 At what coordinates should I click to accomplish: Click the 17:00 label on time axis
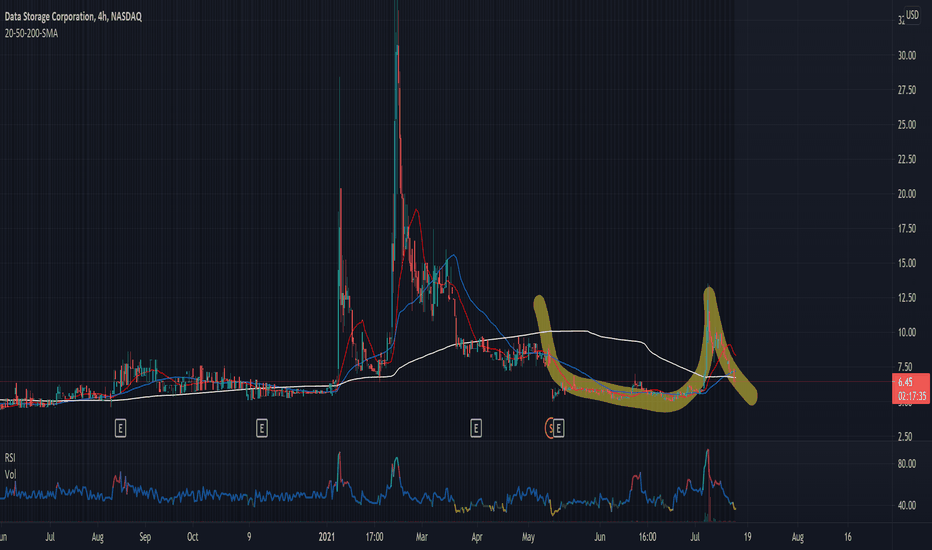[x=374, y=537]
